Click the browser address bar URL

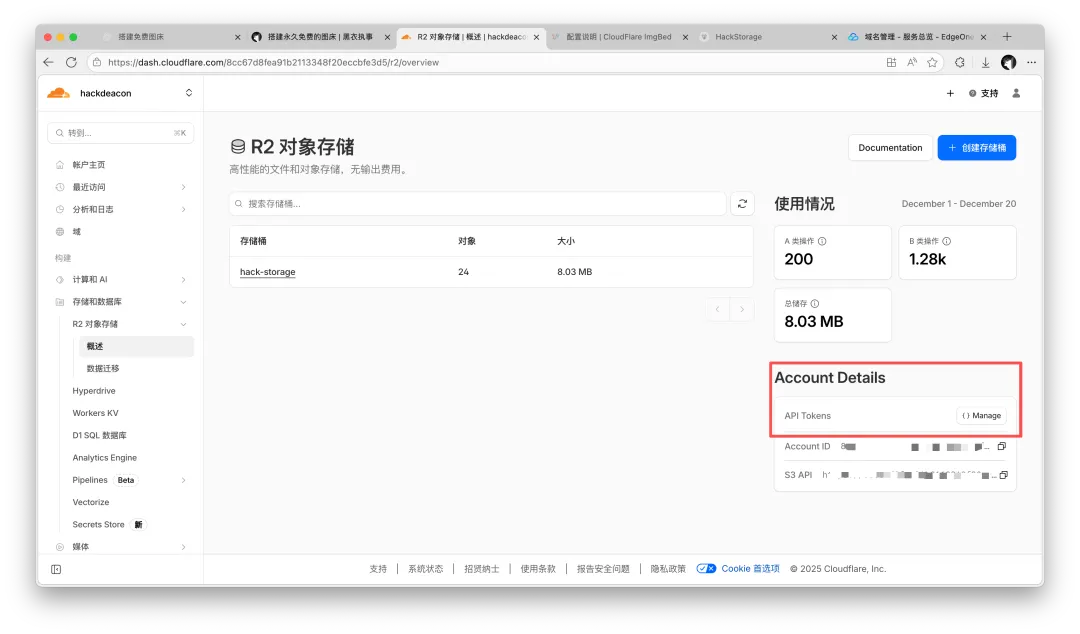click(273, 62)
